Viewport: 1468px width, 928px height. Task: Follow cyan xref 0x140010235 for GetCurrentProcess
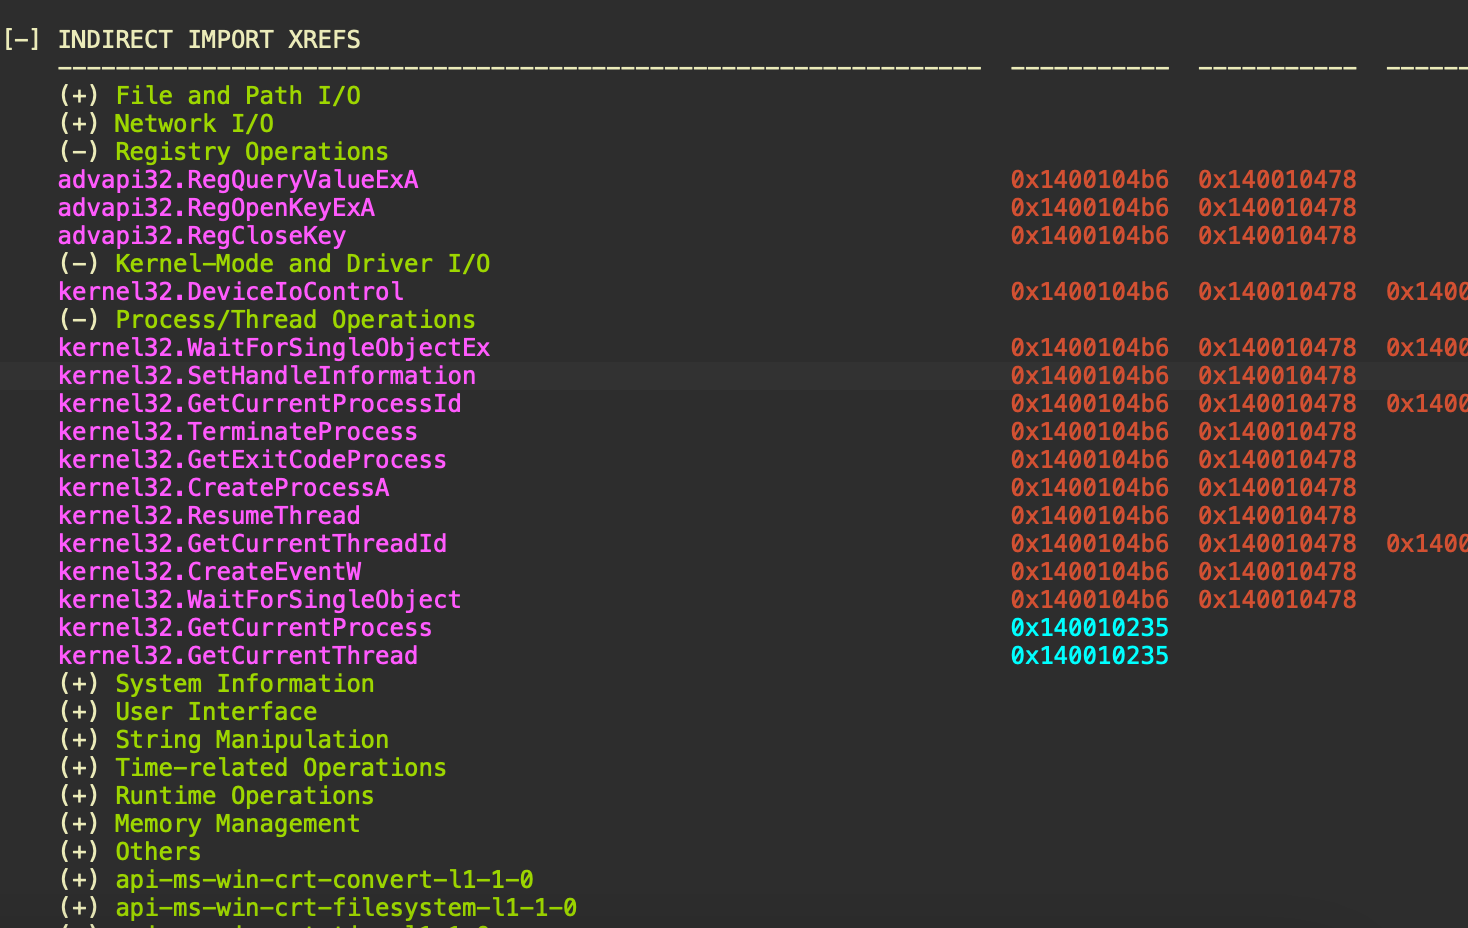tap(1089, 628)
